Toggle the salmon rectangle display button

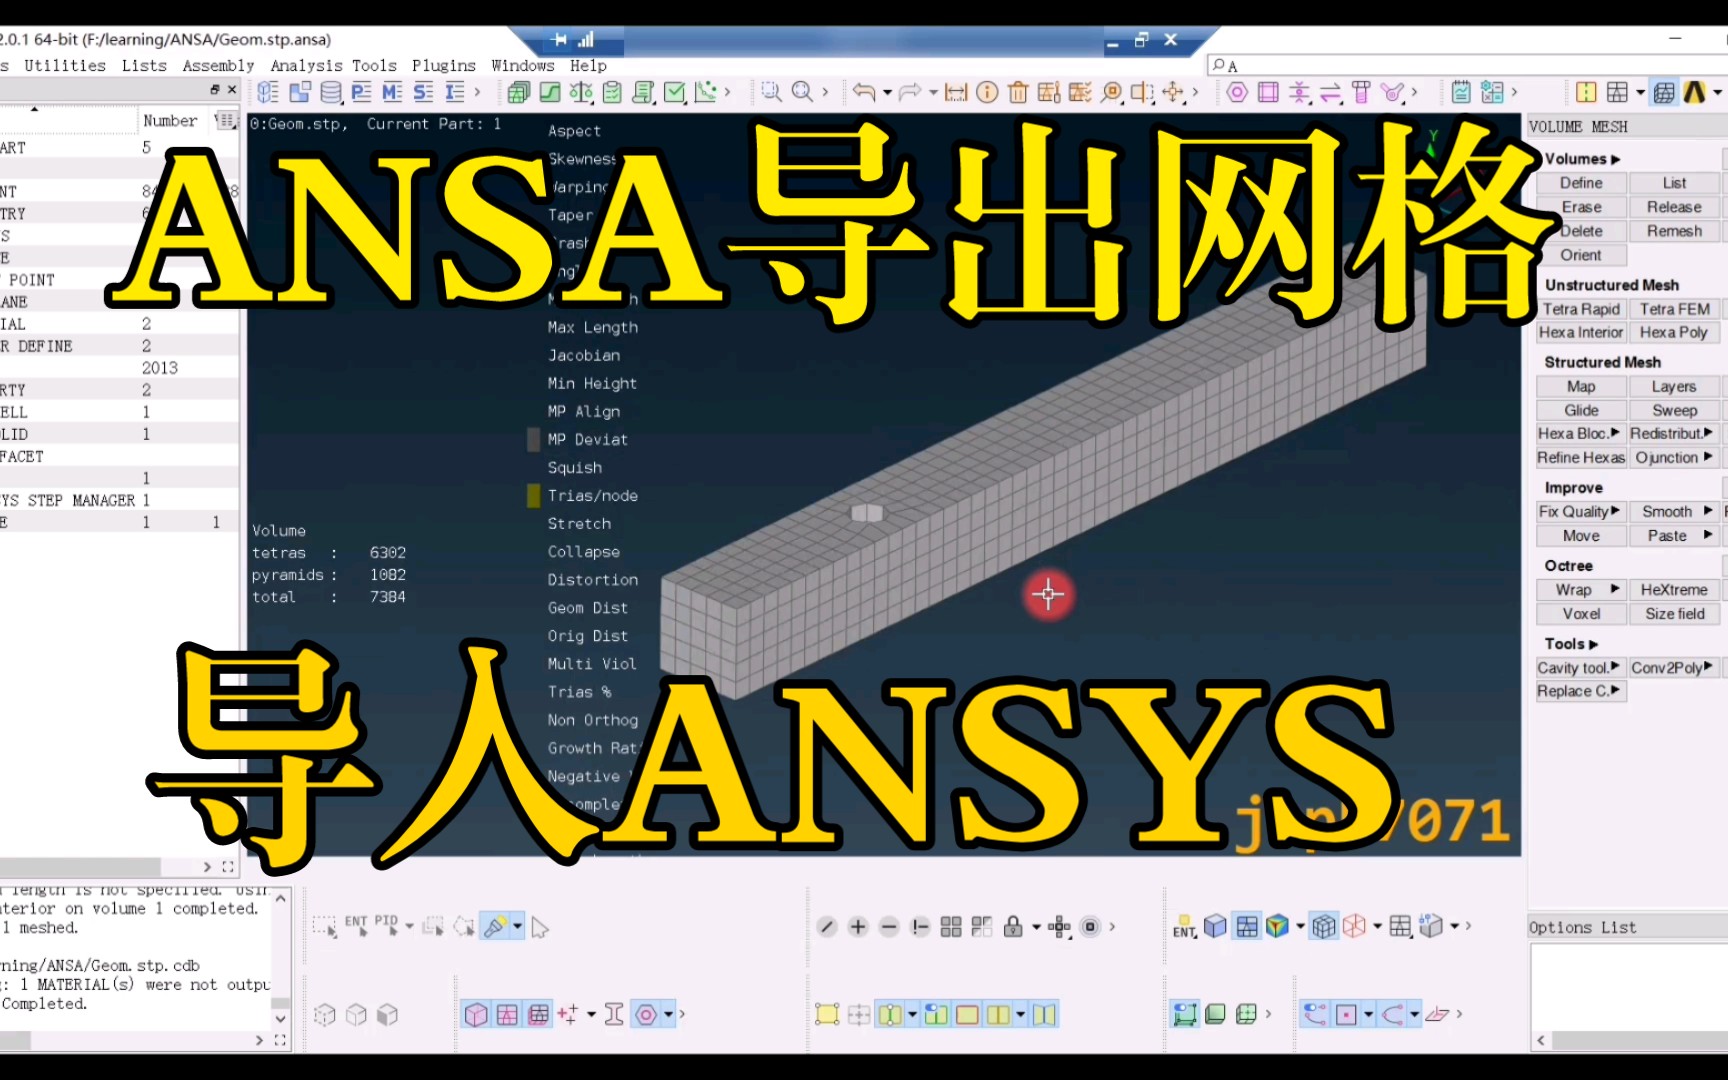click(x=967, y=1015)
